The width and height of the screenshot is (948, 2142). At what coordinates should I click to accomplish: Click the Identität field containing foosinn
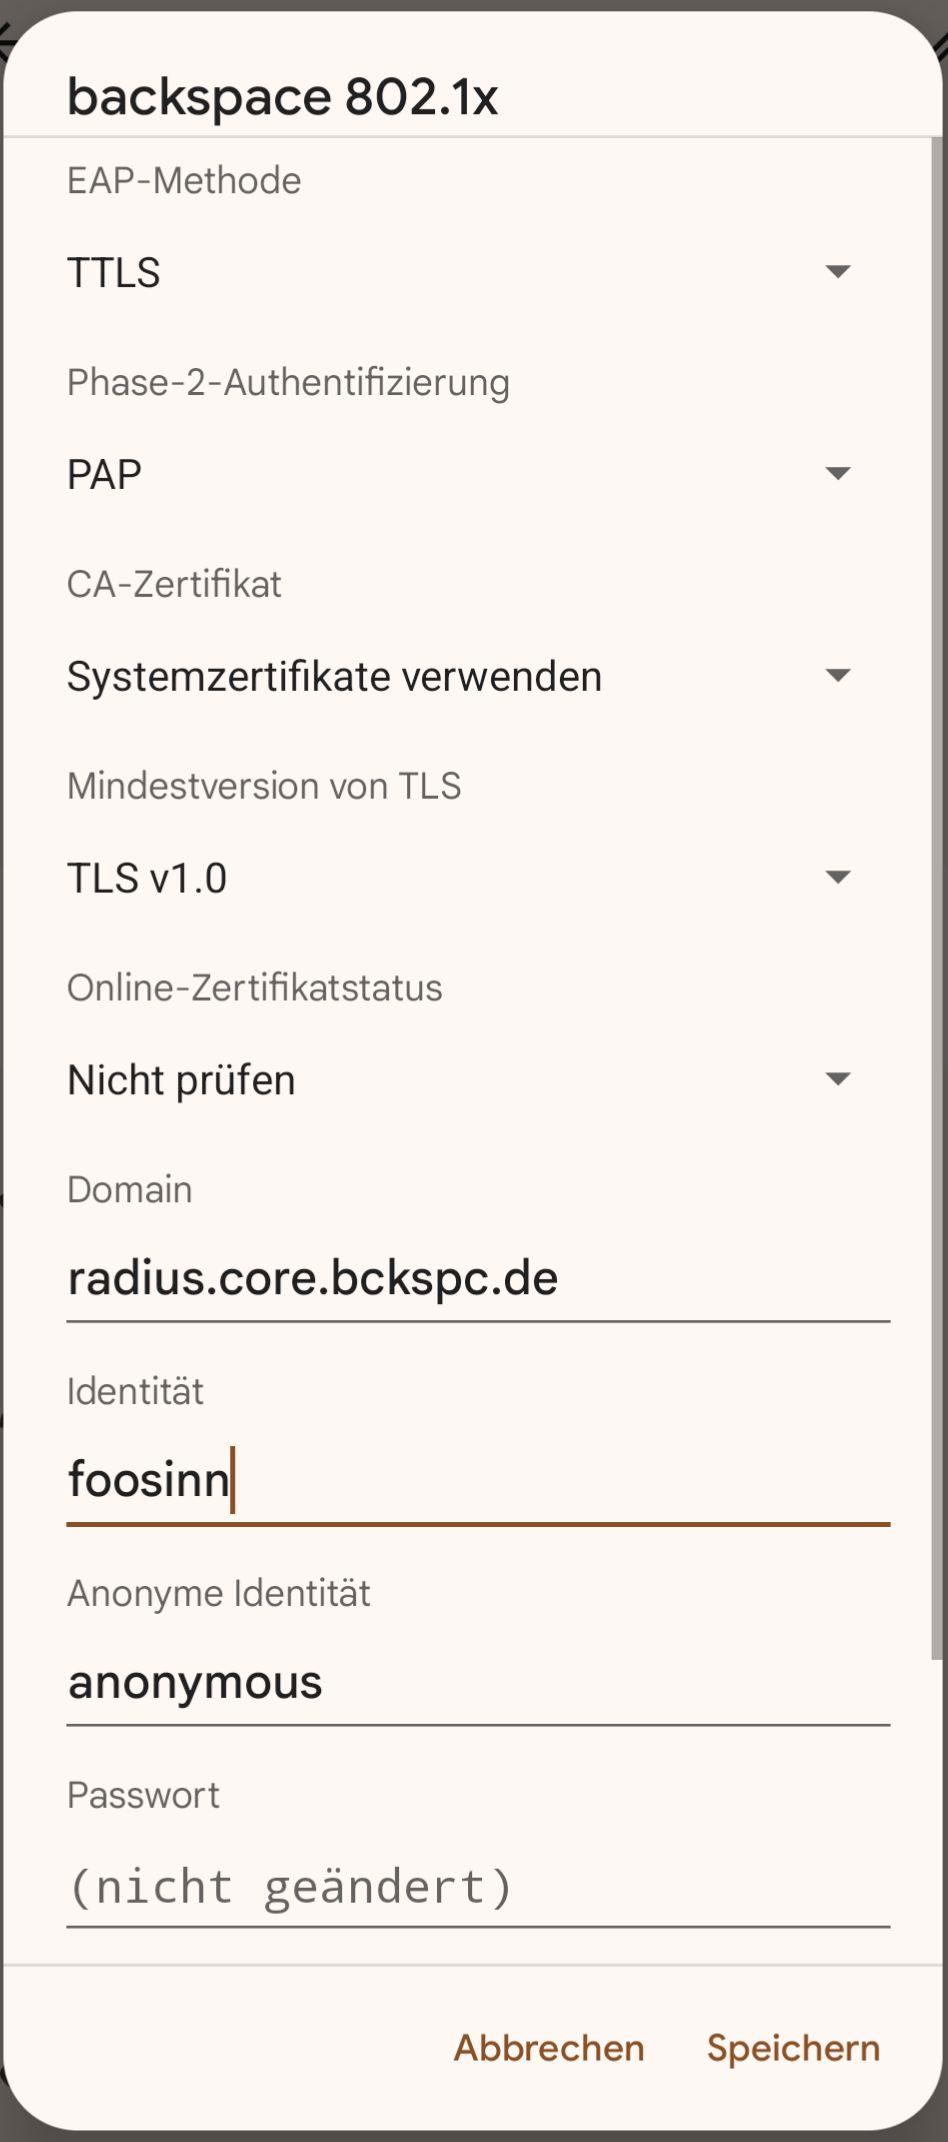point(478,1481)
